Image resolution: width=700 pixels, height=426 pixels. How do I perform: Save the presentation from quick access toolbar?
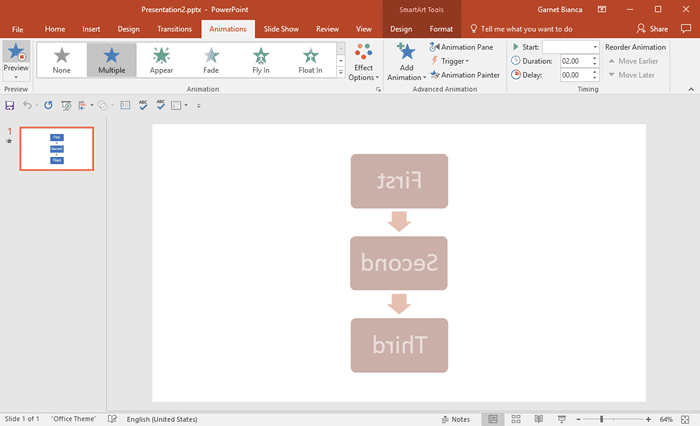[x=10, y=105]
